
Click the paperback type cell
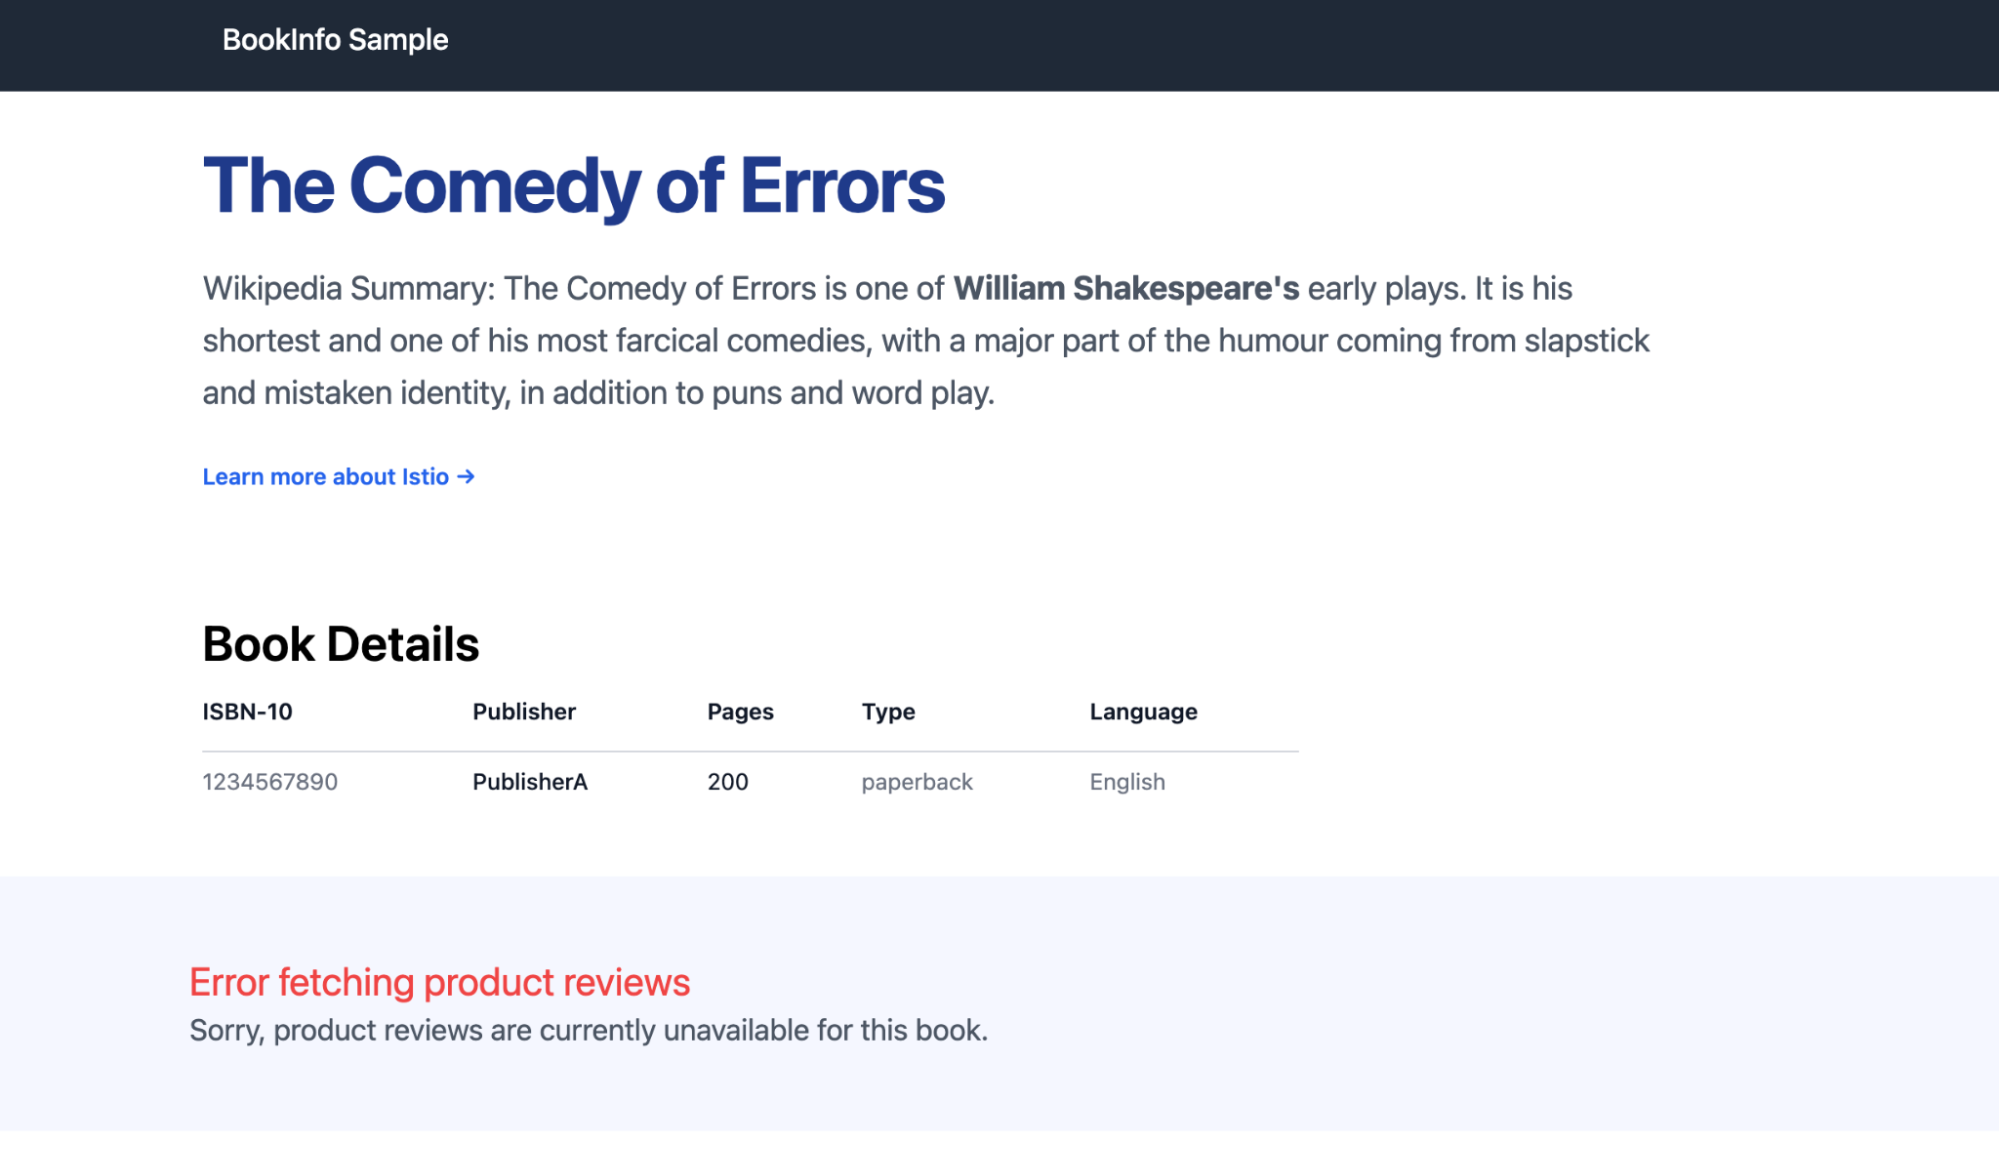pos(917,782)
